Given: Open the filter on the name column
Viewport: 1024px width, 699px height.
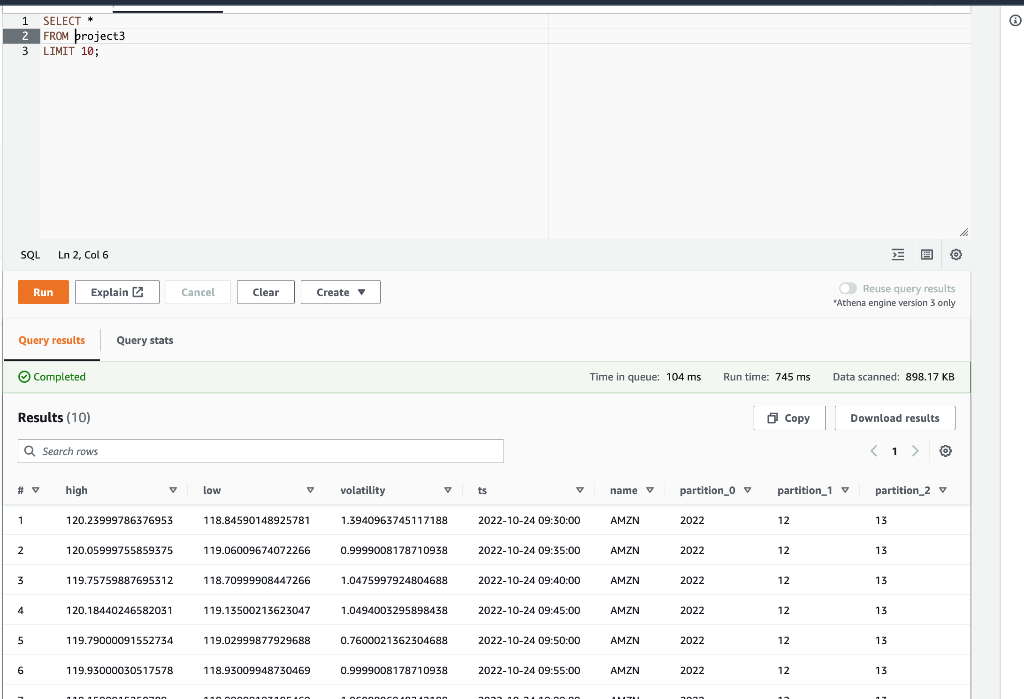Looking at the screenshot, I should coord(649,490).
